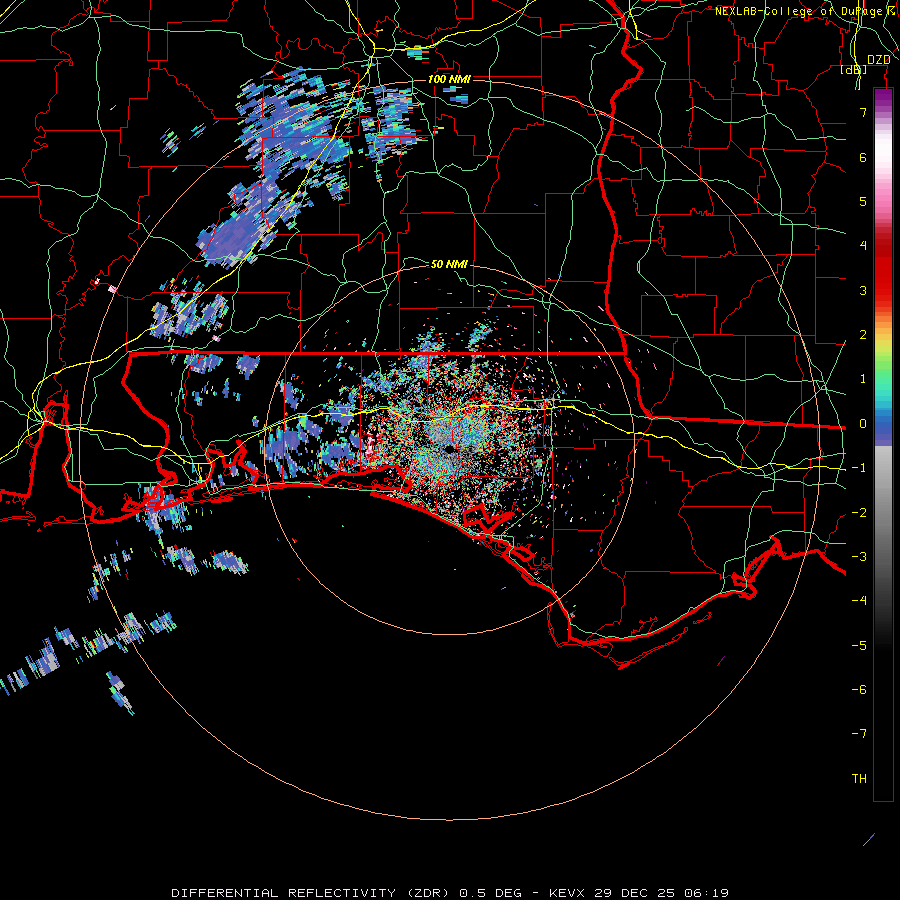Click the -2 value on color scale
The image size is (900, 900).
859,513
